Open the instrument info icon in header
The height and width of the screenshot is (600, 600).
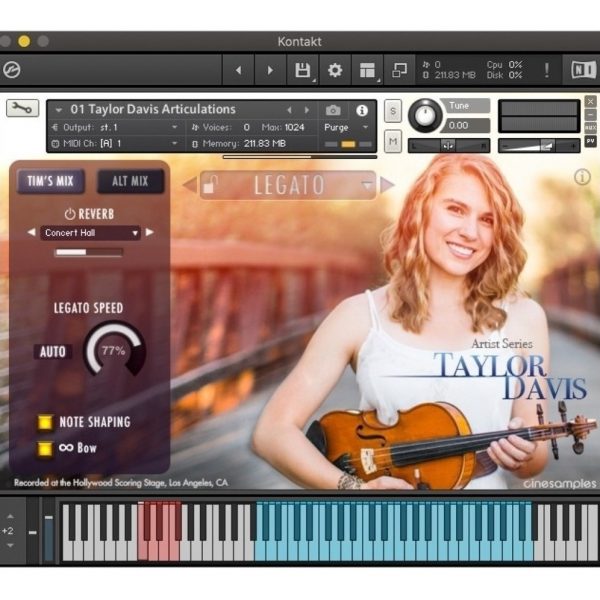coord(362,111)
